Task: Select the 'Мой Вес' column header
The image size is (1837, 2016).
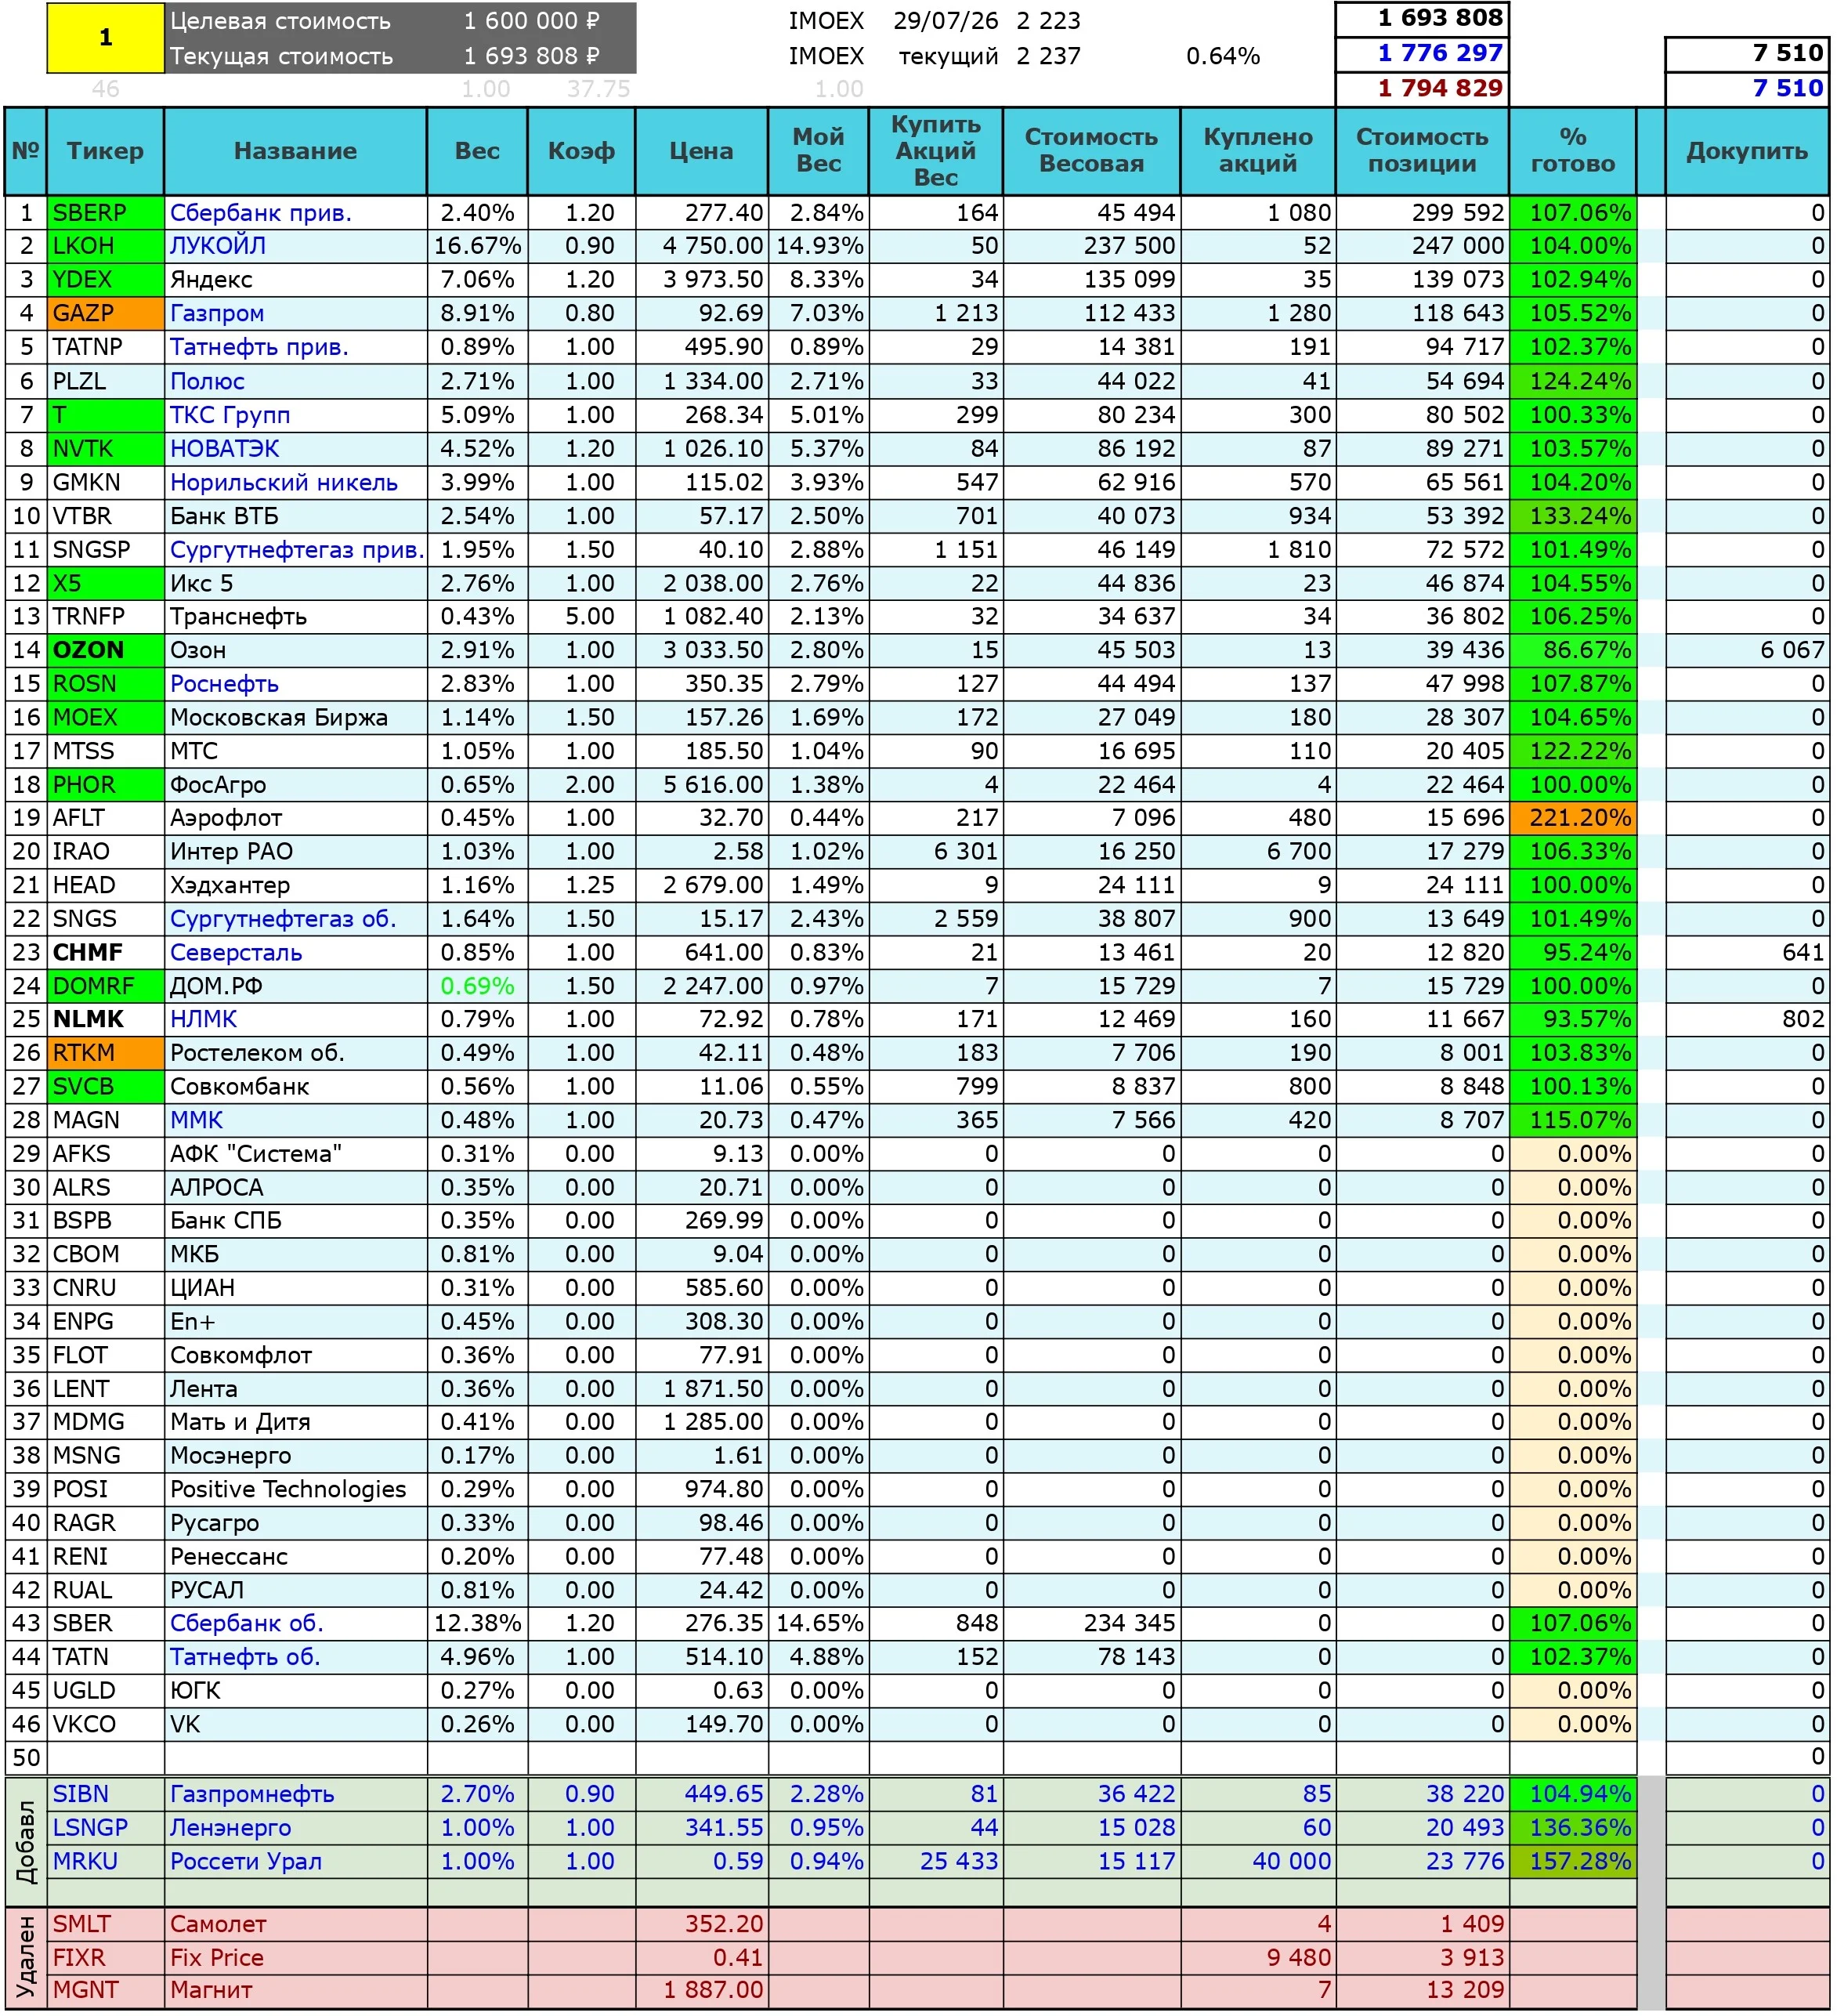Action: click(818, 151)
